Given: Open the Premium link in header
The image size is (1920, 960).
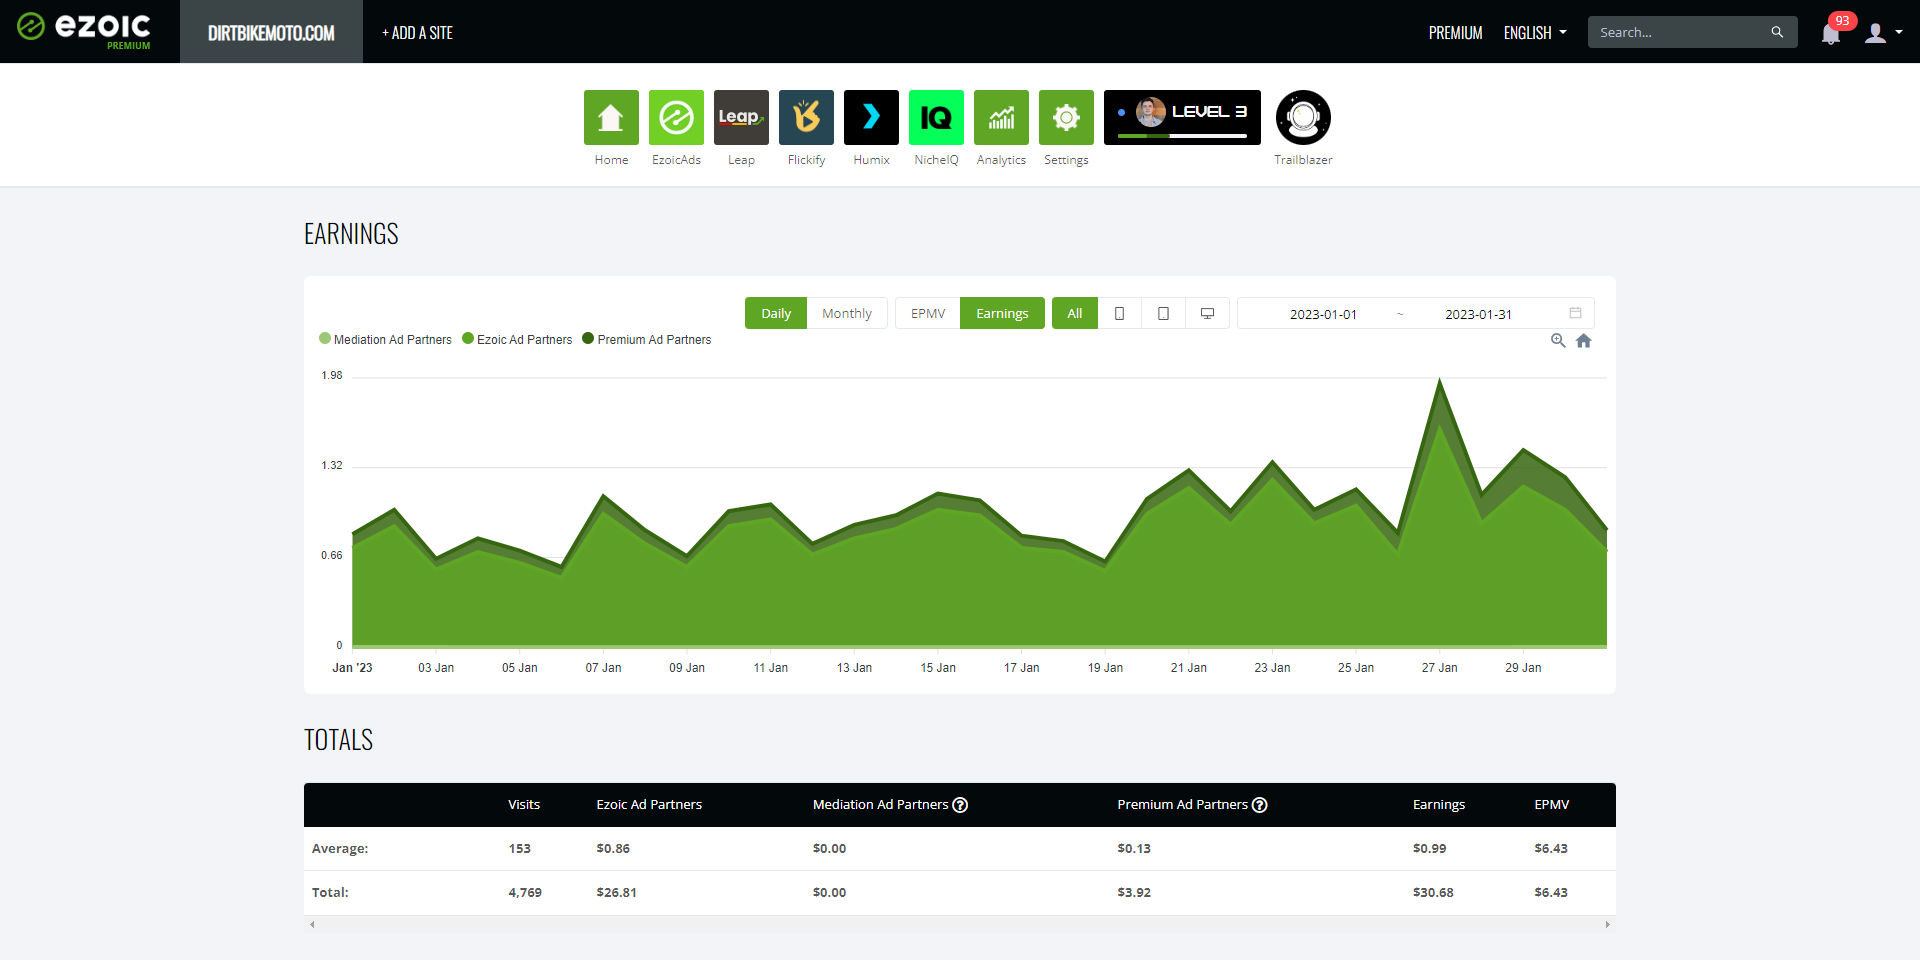Looking at the screenshot, I should coord(1455,33).
